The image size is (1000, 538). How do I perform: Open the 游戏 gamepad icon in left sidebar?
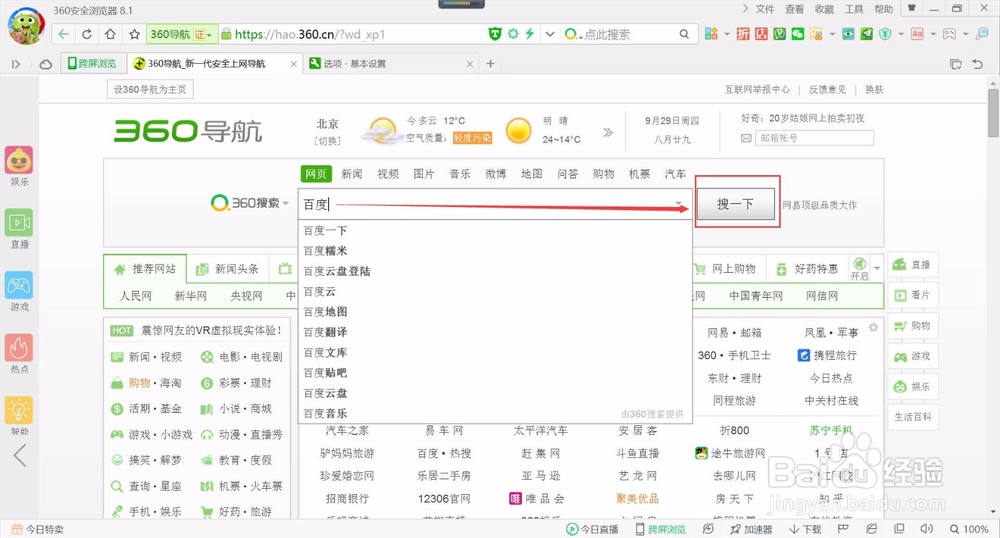[x=19, y=286]
